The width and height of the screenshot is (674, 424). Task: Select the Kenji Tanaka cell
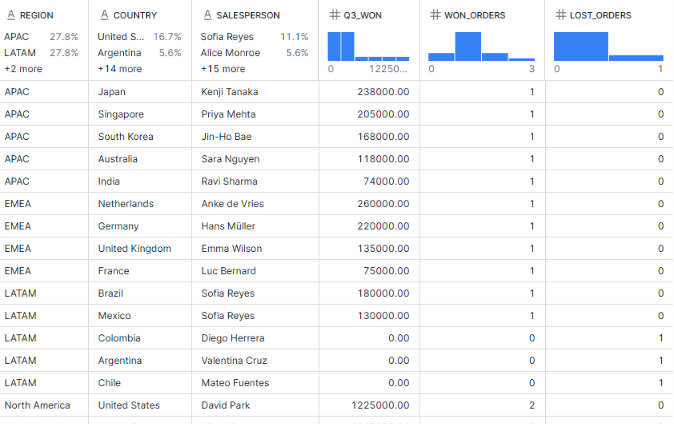coord(230,92)
